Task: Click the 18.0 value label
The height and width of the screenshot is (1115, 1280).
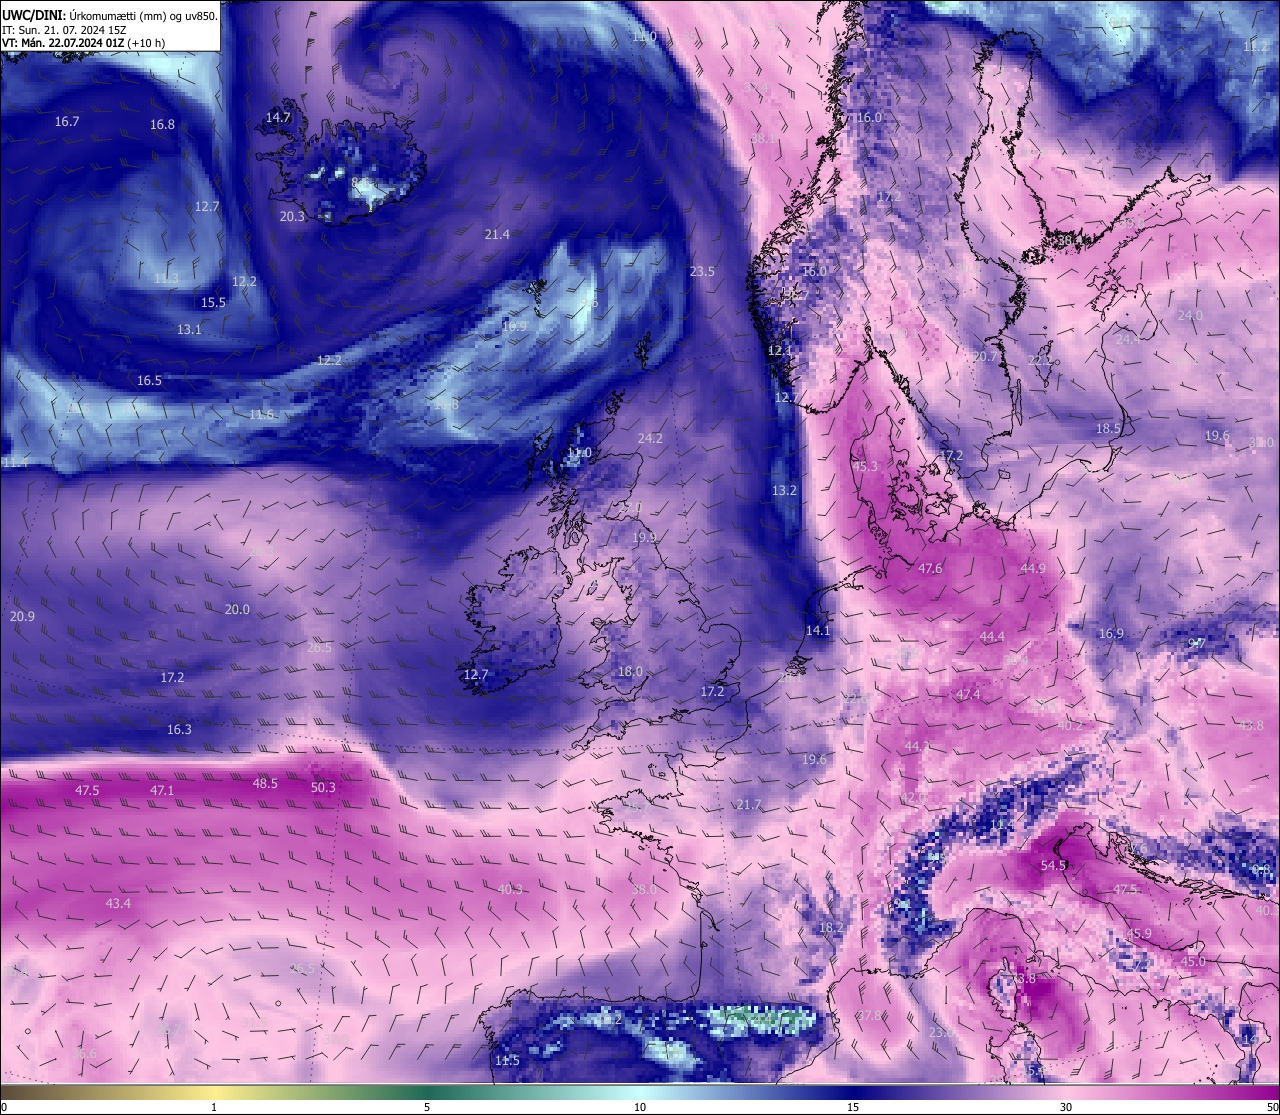Action: pos(630,671)
